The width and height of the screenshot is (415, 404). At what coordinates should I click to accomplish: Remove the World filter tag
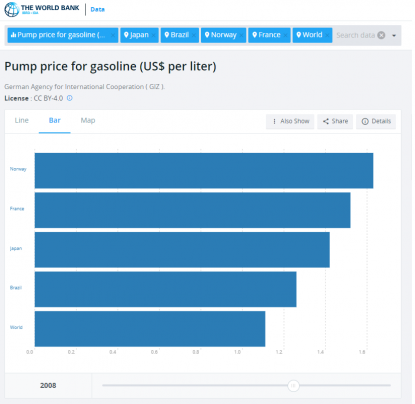327,35
